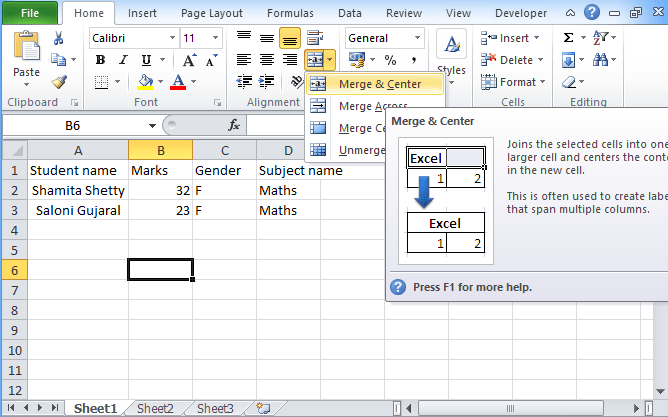Select the Select All corner button

(15, 150)
